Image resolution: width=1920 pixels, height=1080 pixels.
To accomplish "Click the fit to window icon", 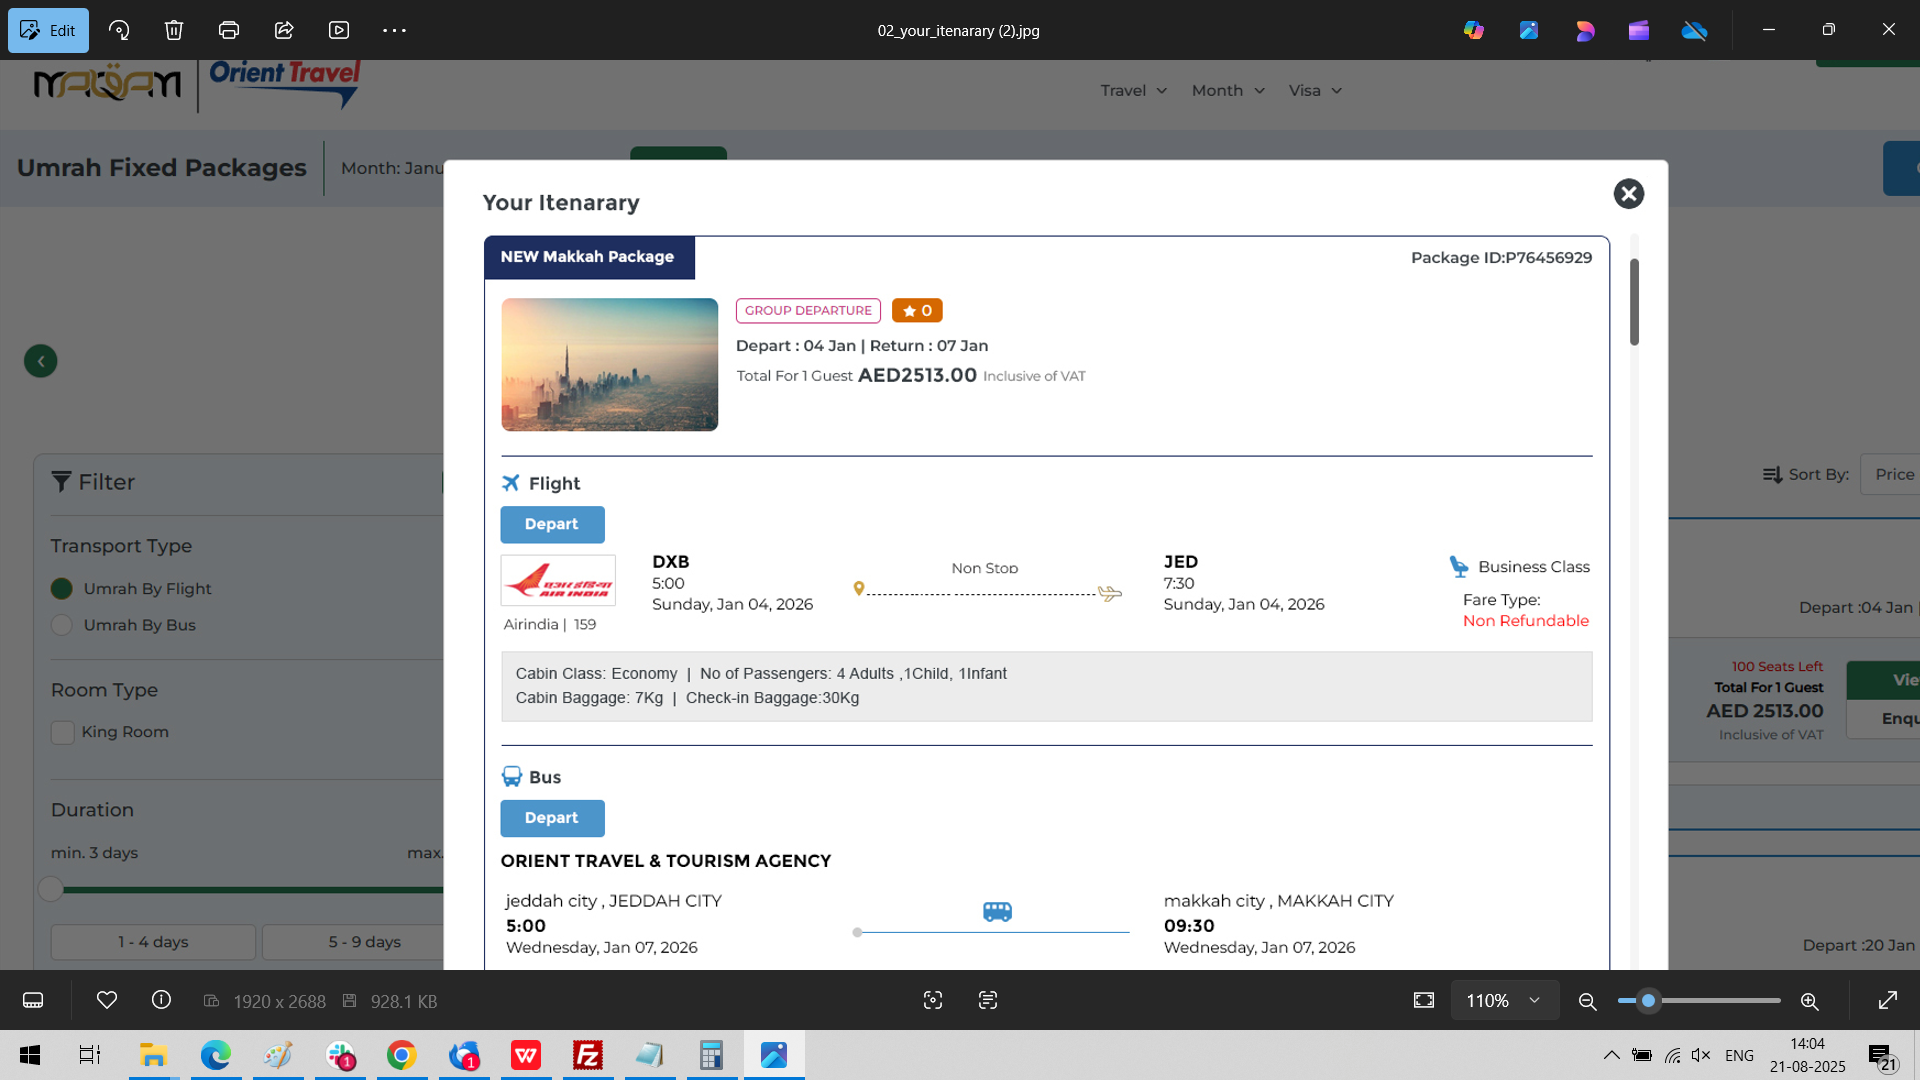I will pyautogui.click(x=1424, y=1000).
